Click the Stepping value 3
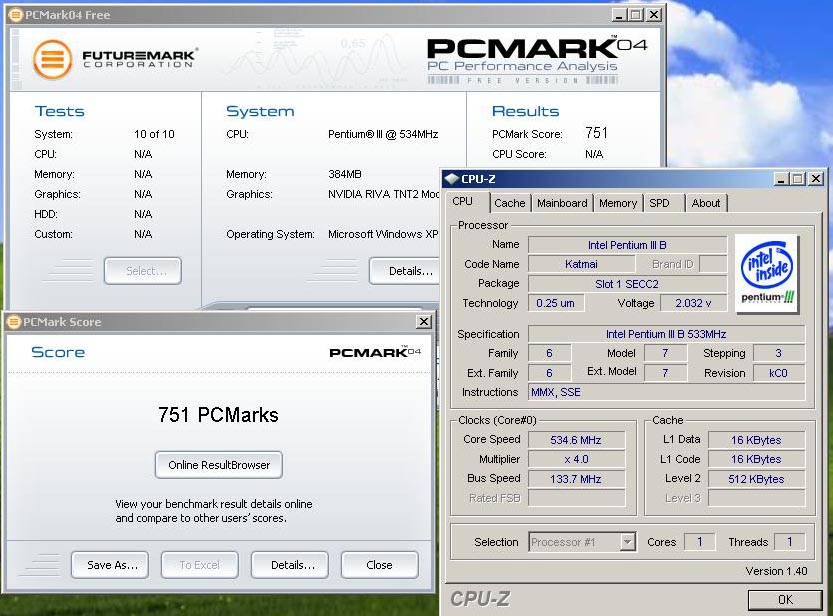833x616 pixels. click(x=778, y=353)
